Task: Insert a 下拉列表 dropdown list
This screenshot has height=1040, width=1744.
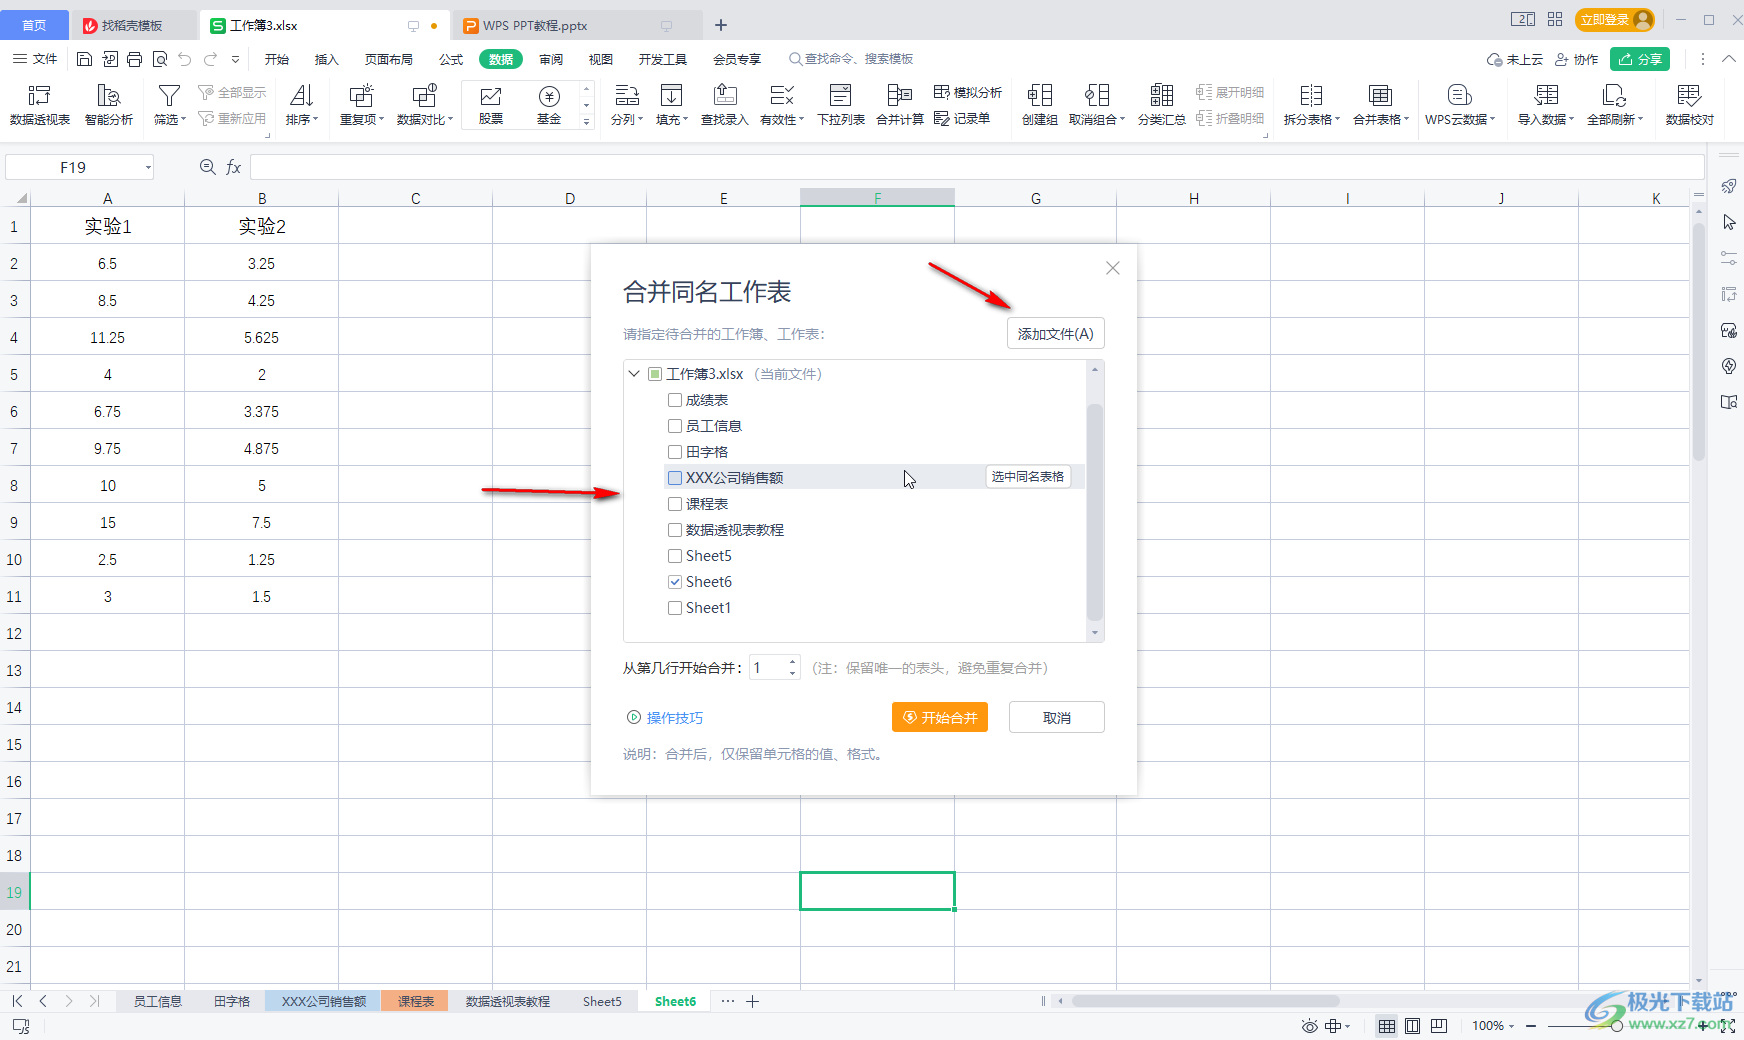Action: coord(841,105)
